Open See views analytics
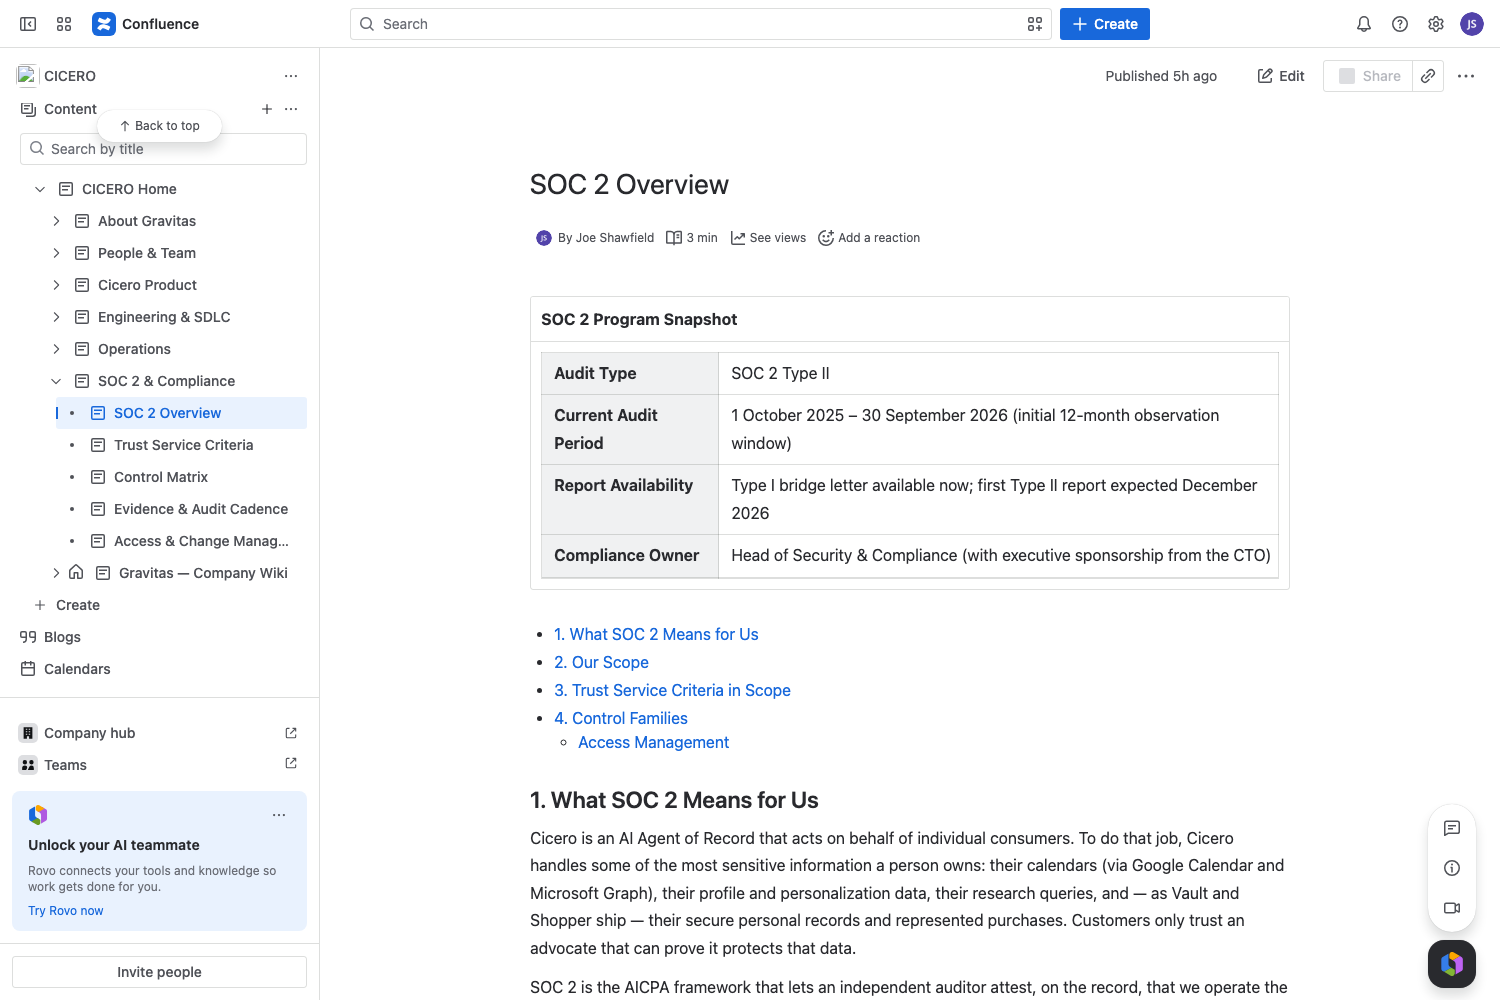Image resolution: width=1500 pixels, height=1000 pixels. (768, 238)
